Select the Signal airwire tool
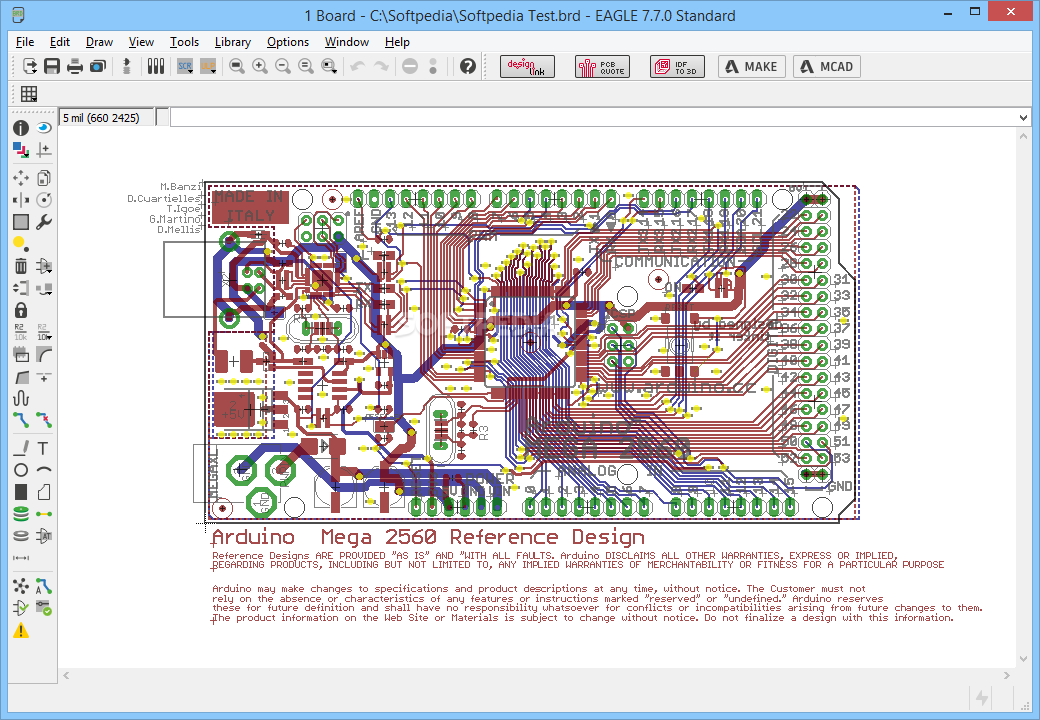The height and width of the screenshot is (720, 1040). (x=44, y=514)
